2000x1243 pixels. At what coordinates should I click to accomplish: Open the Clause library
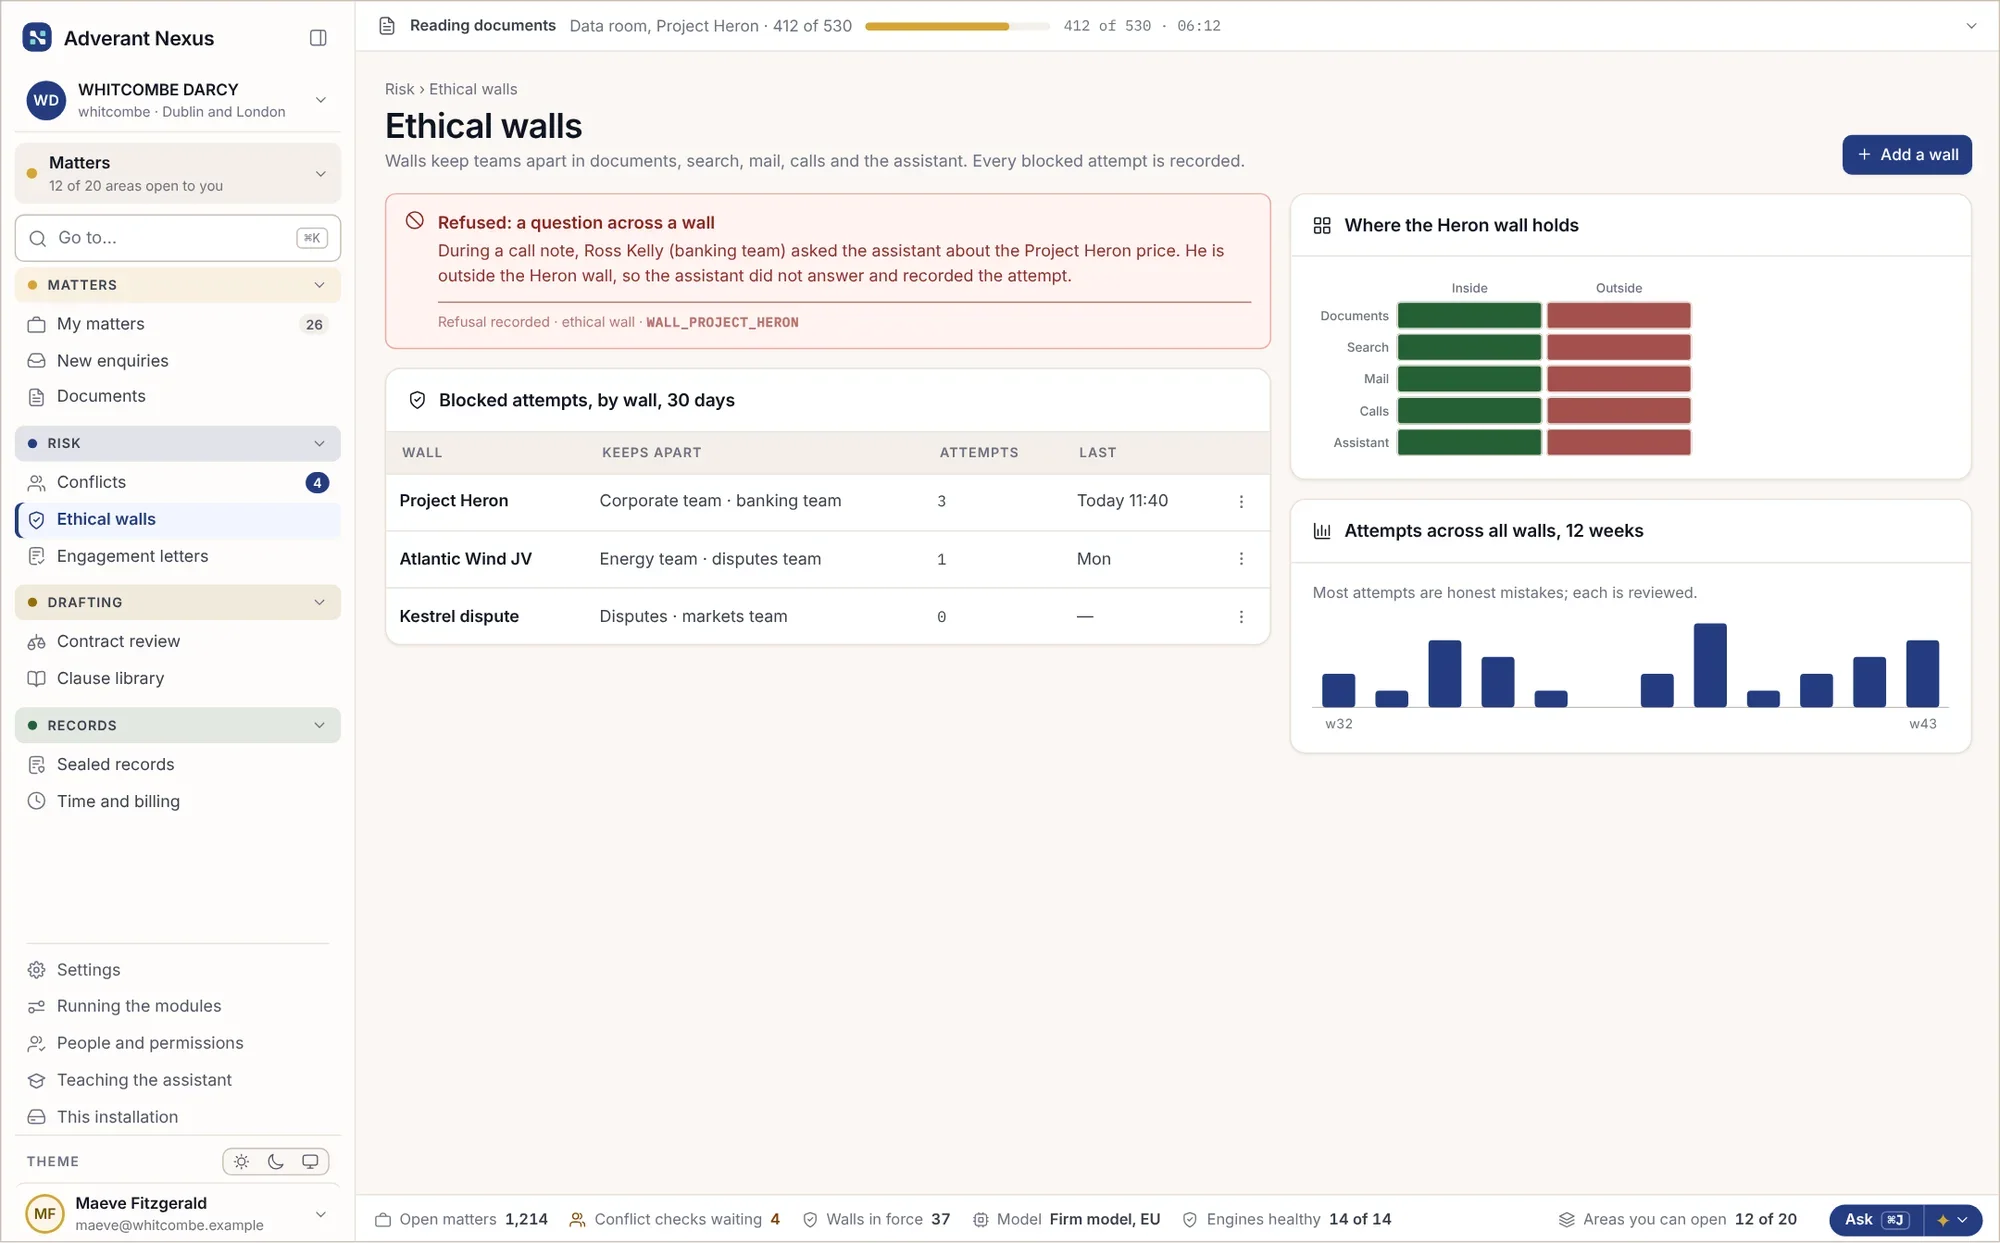pyautogui.click(x=178, y=678)
